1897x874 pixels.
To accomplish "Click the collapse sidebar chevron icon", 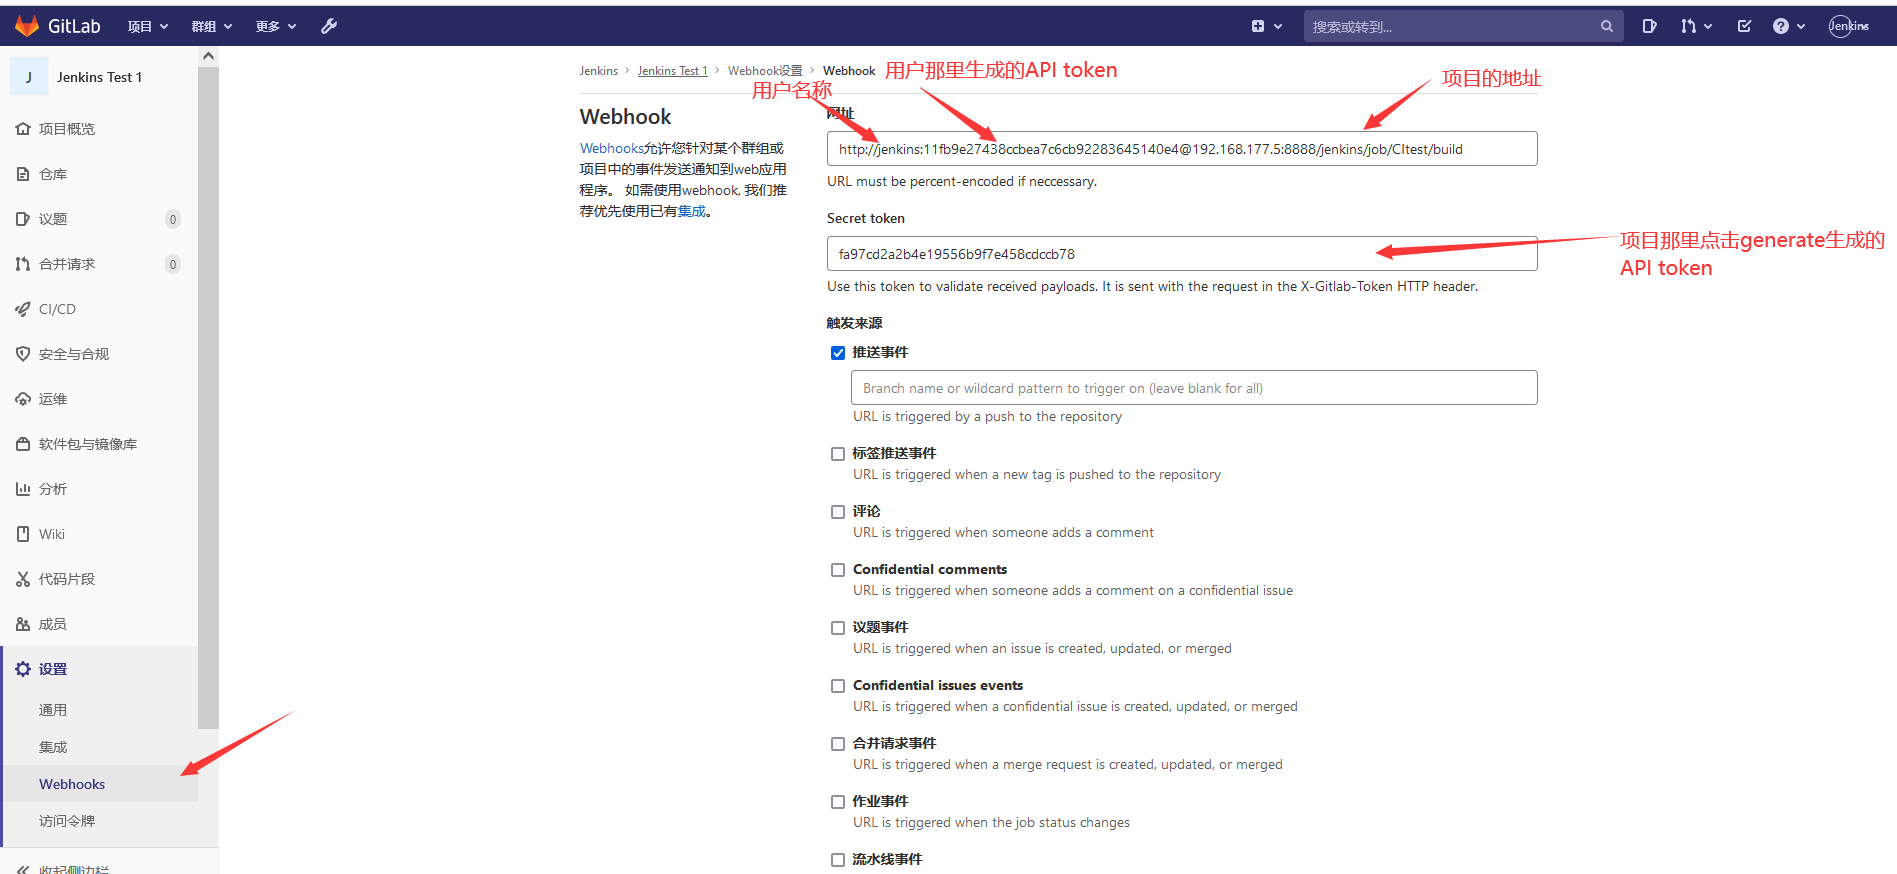I will coord(23,870).
